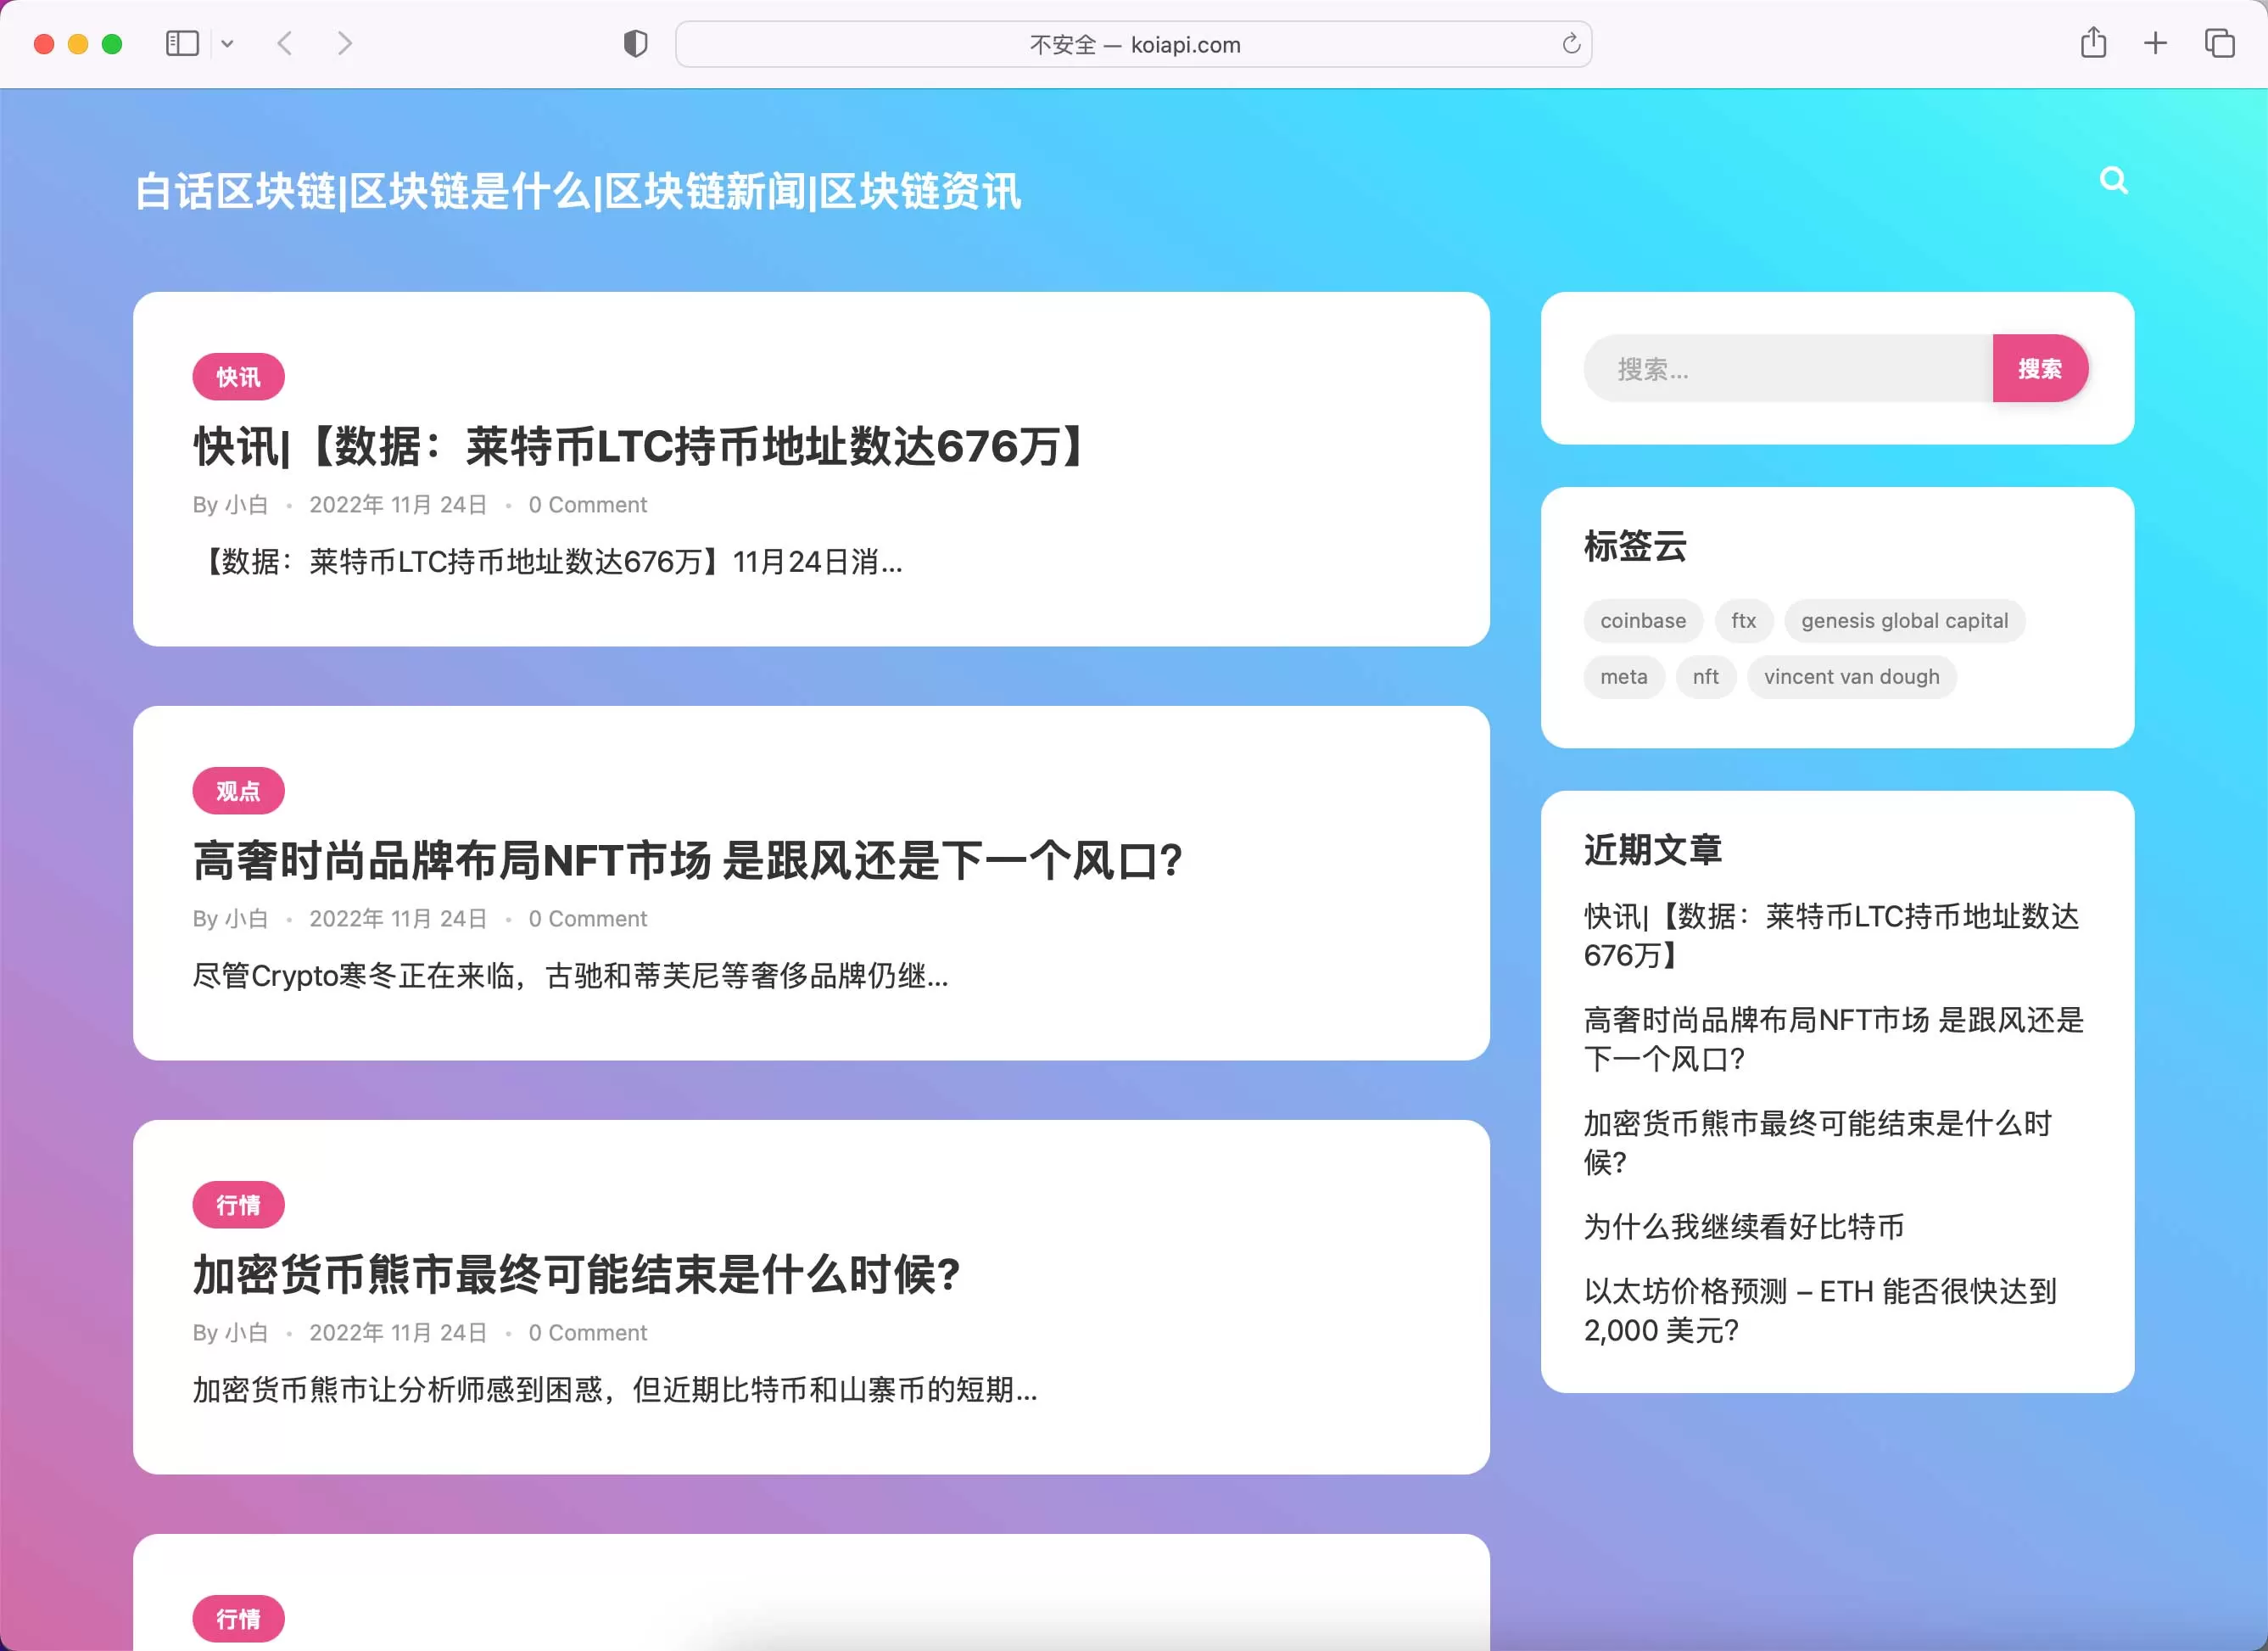This screenshot has height=1651, width=2268.
Task: Open the sidebar options dropdown chevron
Action: [x=228, y=44]
